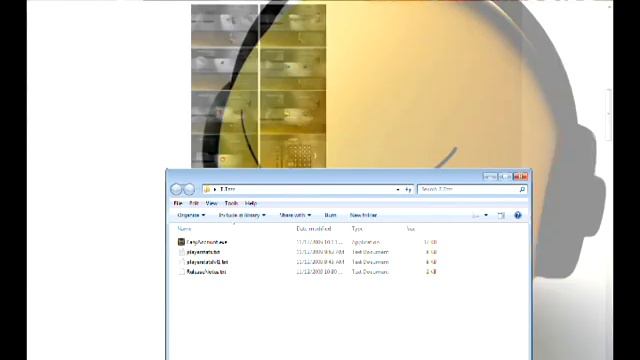Select the .exe Application file name

pyautogui.click(x=207, y=242)
